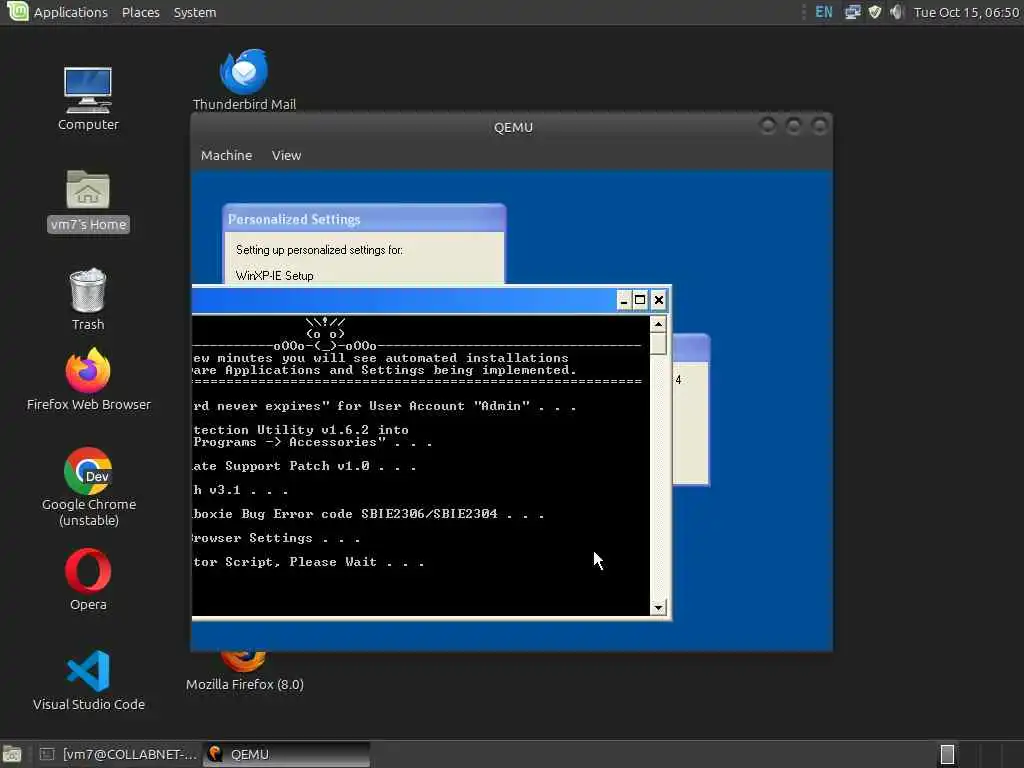Image resolution: width=1024 pixels, height=768 pixels.
Task: Click the SBIE2306/SBIE2304 error code line
Action: tap(368, 514)
